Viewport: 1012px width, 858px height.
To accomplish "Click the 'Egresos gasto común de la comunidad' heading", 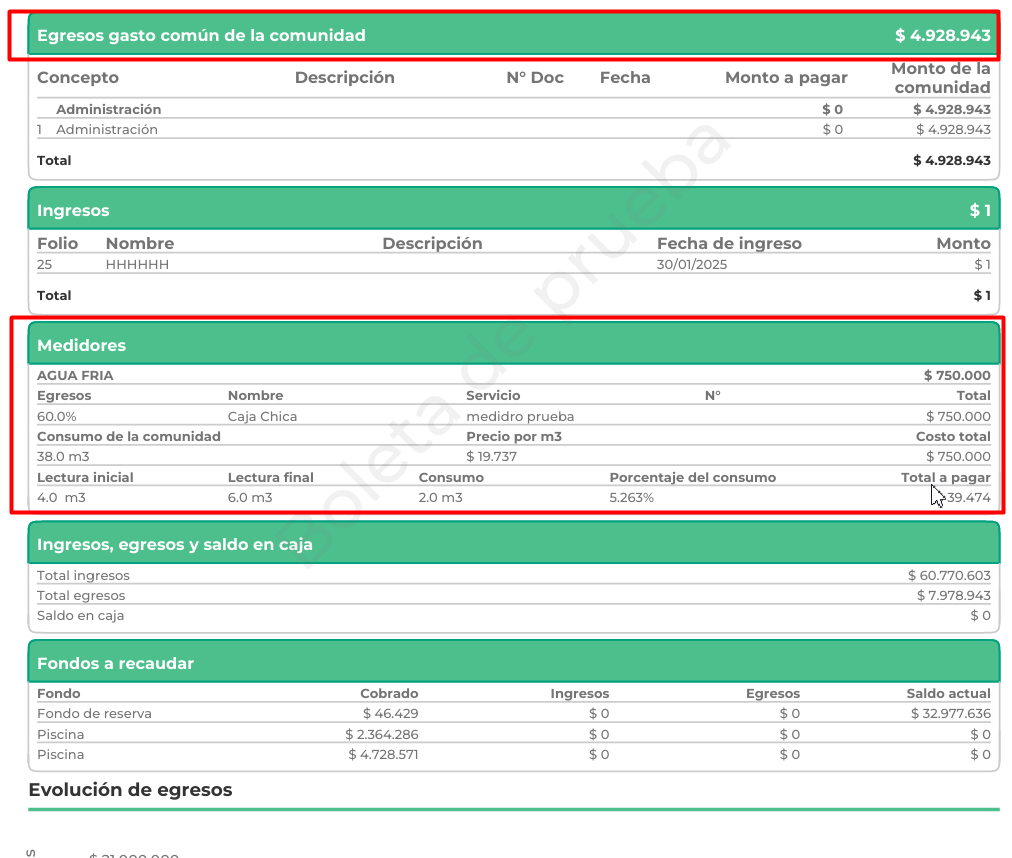I will 201,36.
